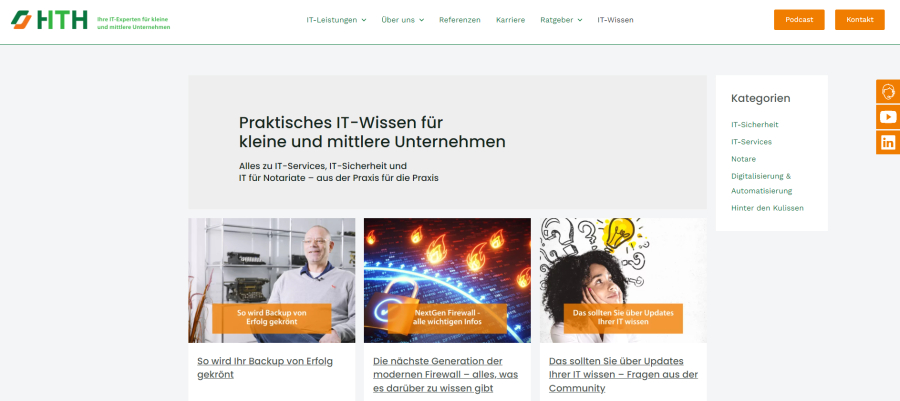This screenshot has height=401, width=900.
Task: Open the YouTube icon on right sidebar
Action: point(887,117)
